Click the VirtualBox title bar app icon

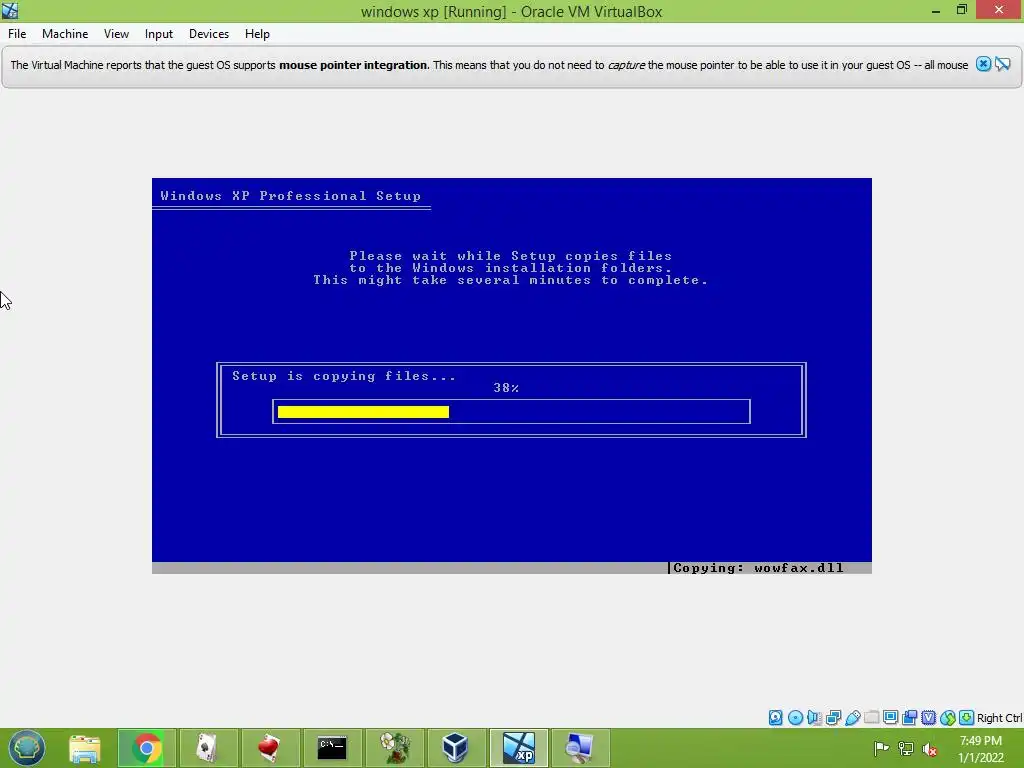(x=10, y=10)
